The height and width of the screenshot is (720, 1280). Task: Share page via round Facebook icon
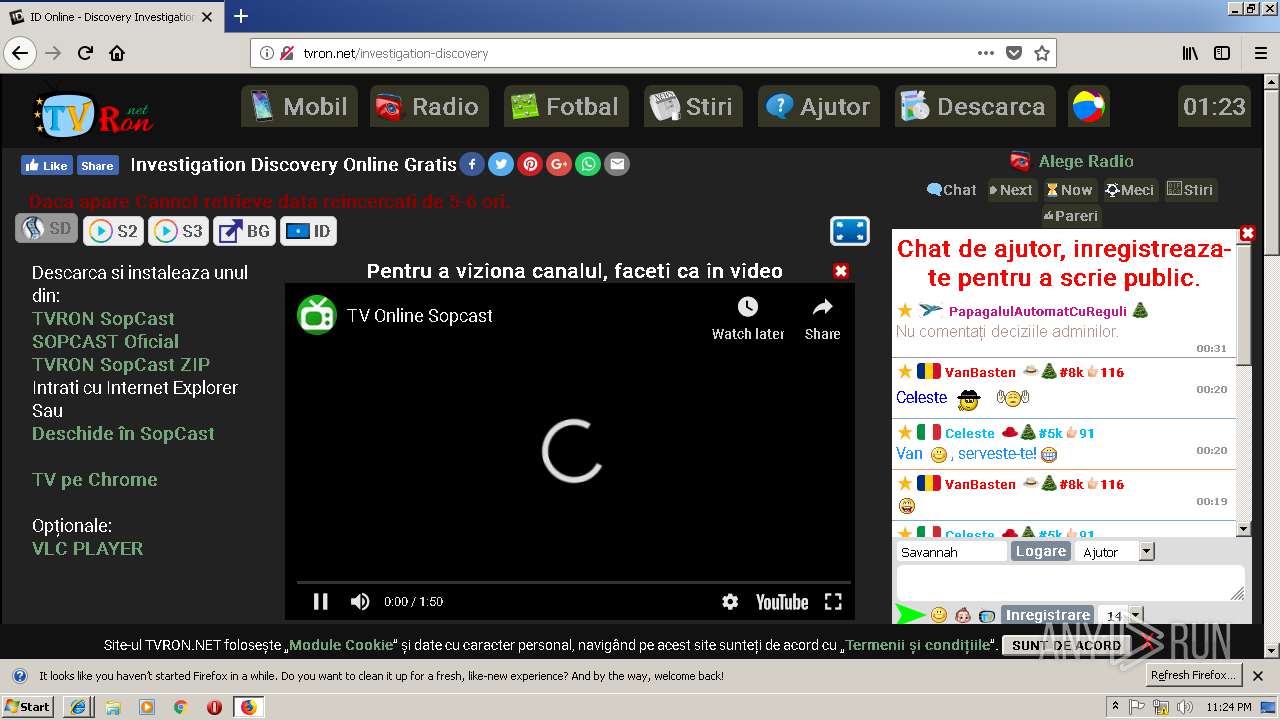[x=472, y=164]
